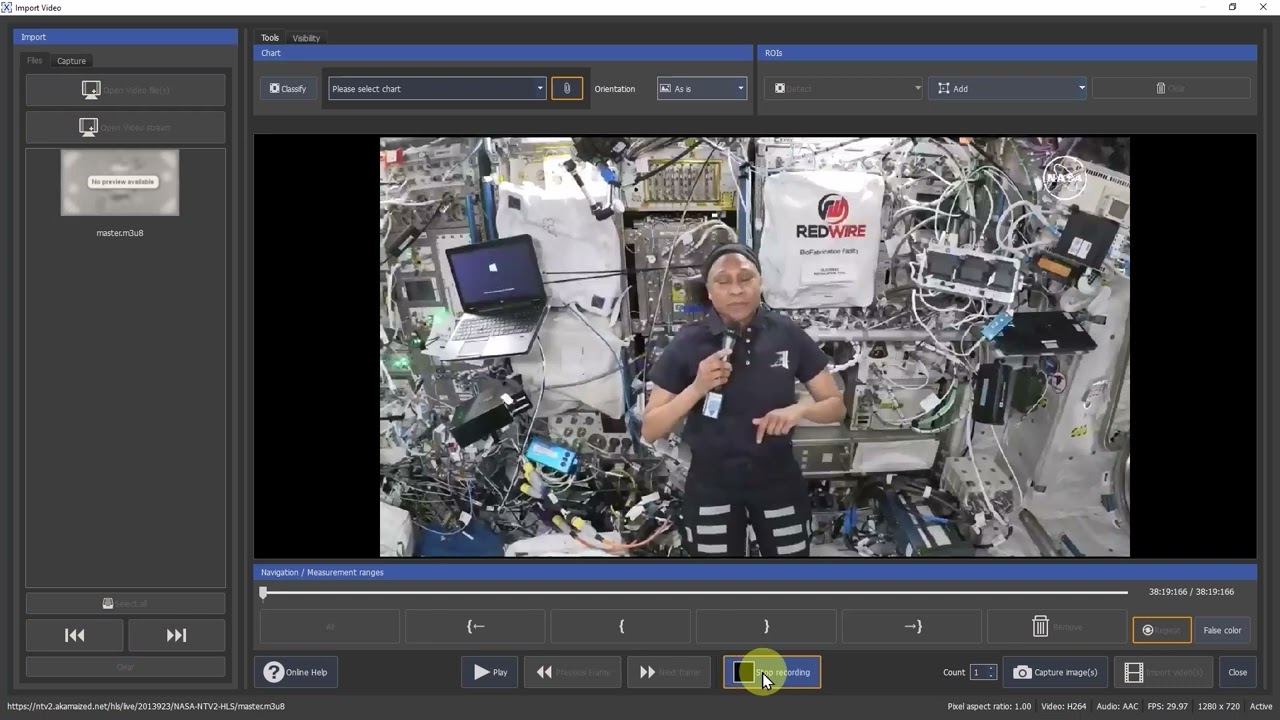Jump to next file with skip-forward icon
Image resolution: width=1280 pixels, height=720 pixels.
click(x=176, y=635)
